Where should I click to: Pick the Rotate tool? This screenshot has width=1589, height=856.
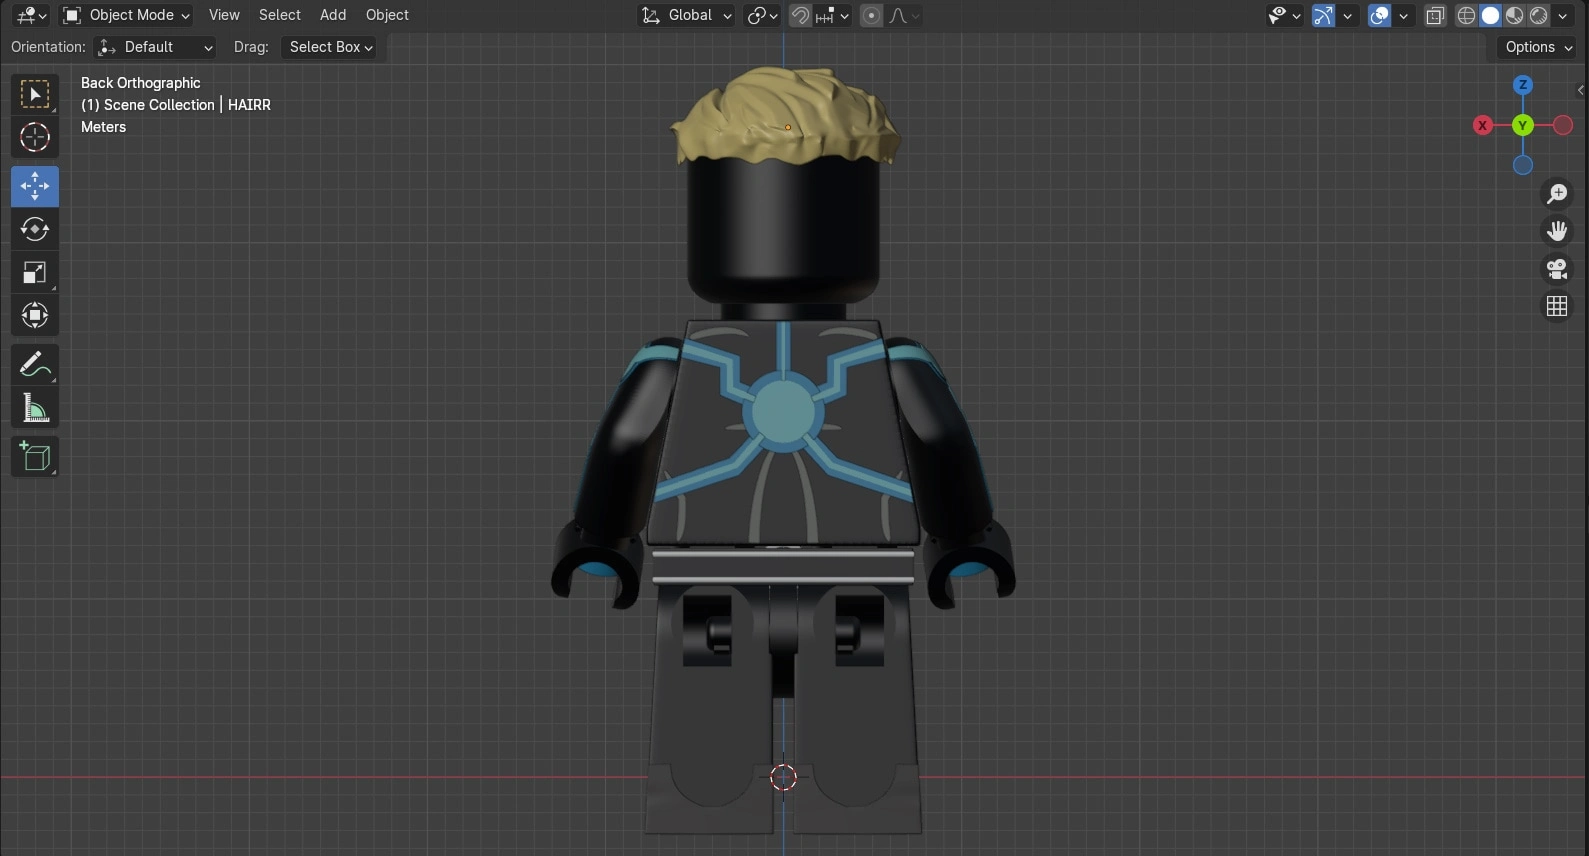point(35,229)
